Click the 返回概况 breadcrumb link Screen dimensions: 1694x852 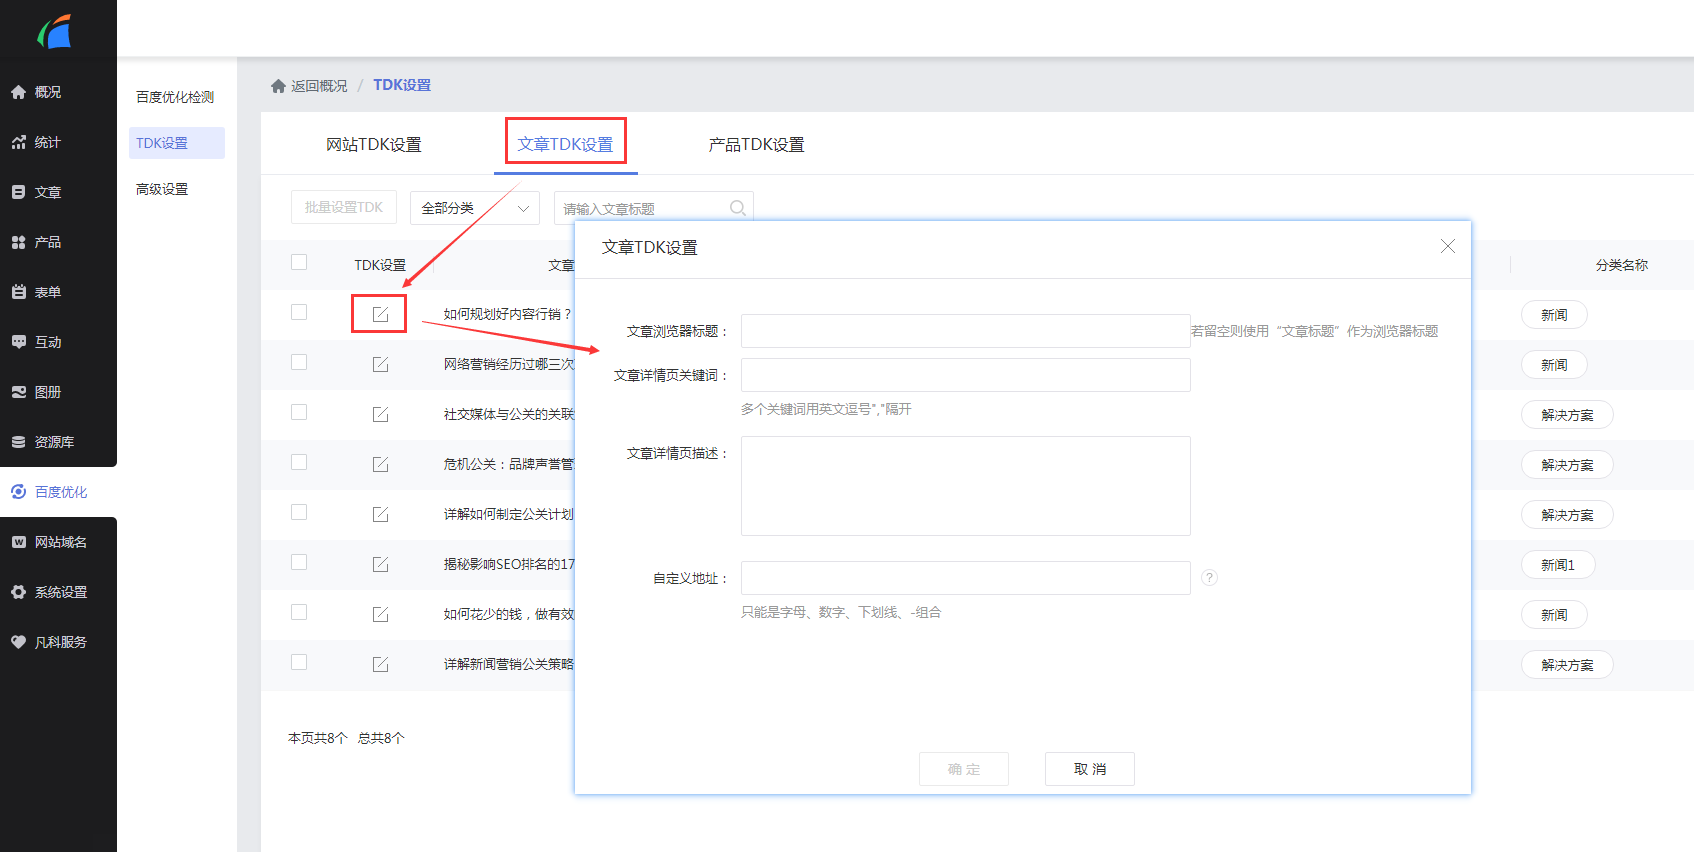(x=319, y=86)
